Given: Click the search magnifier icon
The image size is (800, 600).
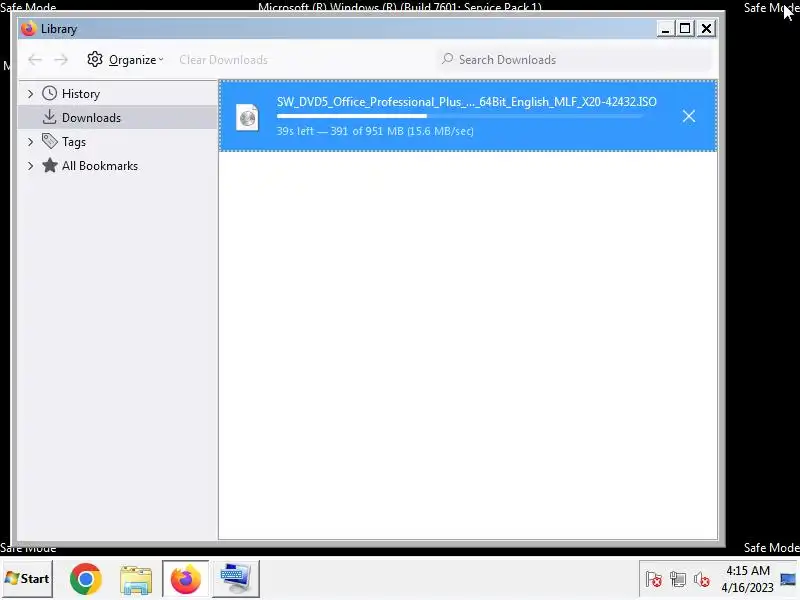Looking at the screenshot, I should click(447, 59).
